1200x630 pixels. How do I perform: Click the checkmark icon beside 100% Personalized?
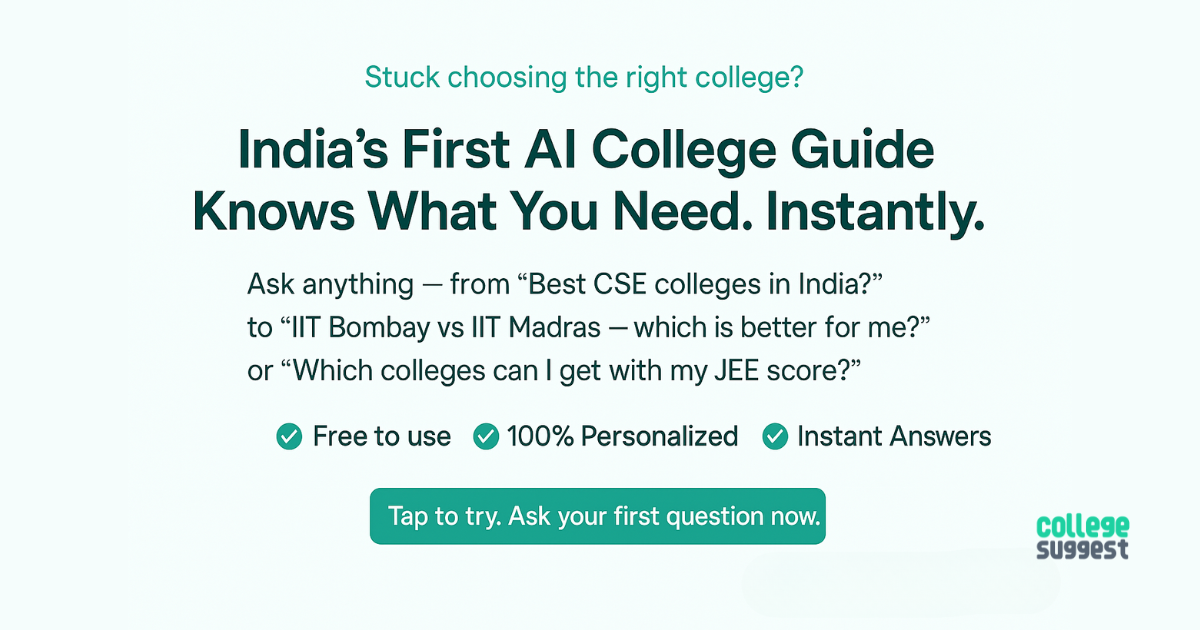click(x=486, y=437)
